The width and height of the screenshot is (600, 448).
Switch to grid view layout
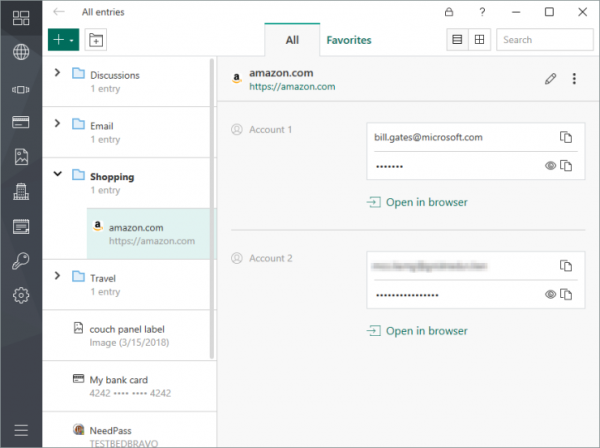coord(479,40)
